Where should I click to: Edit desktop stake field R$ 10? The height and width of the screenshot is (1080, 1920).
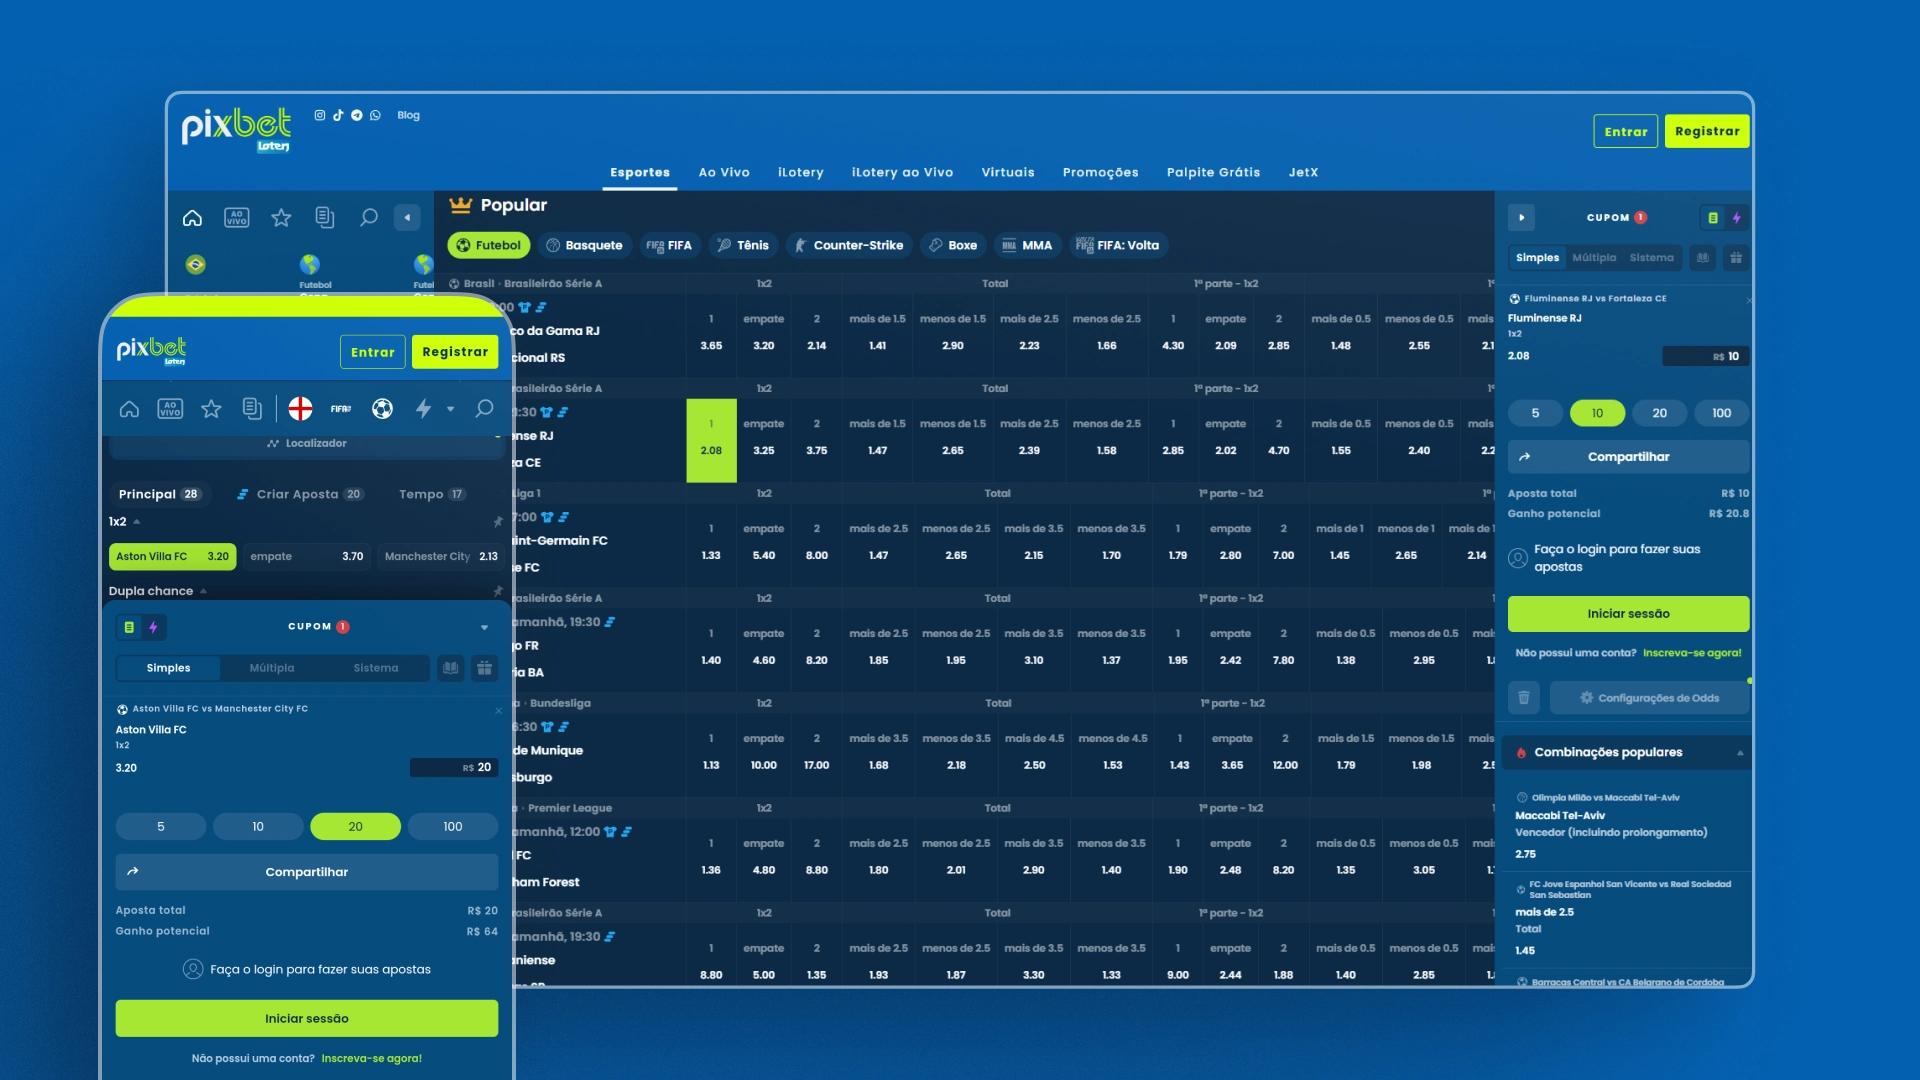point(1705,356)
